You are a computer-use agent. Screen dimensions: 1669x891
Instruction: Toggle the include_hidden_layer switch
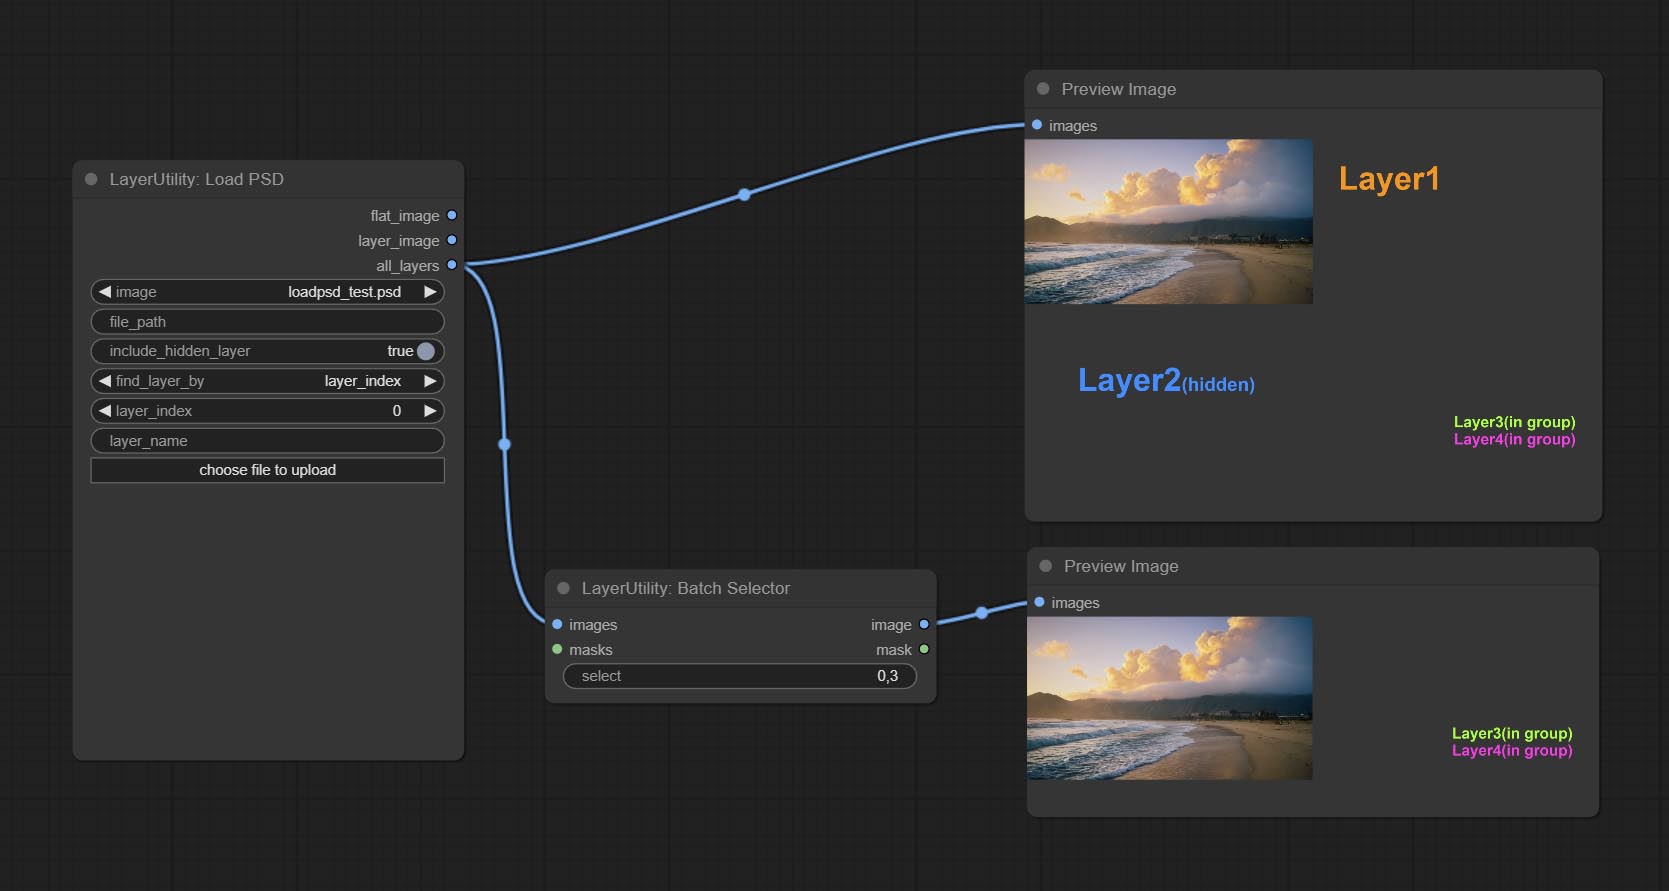[425, 351]
